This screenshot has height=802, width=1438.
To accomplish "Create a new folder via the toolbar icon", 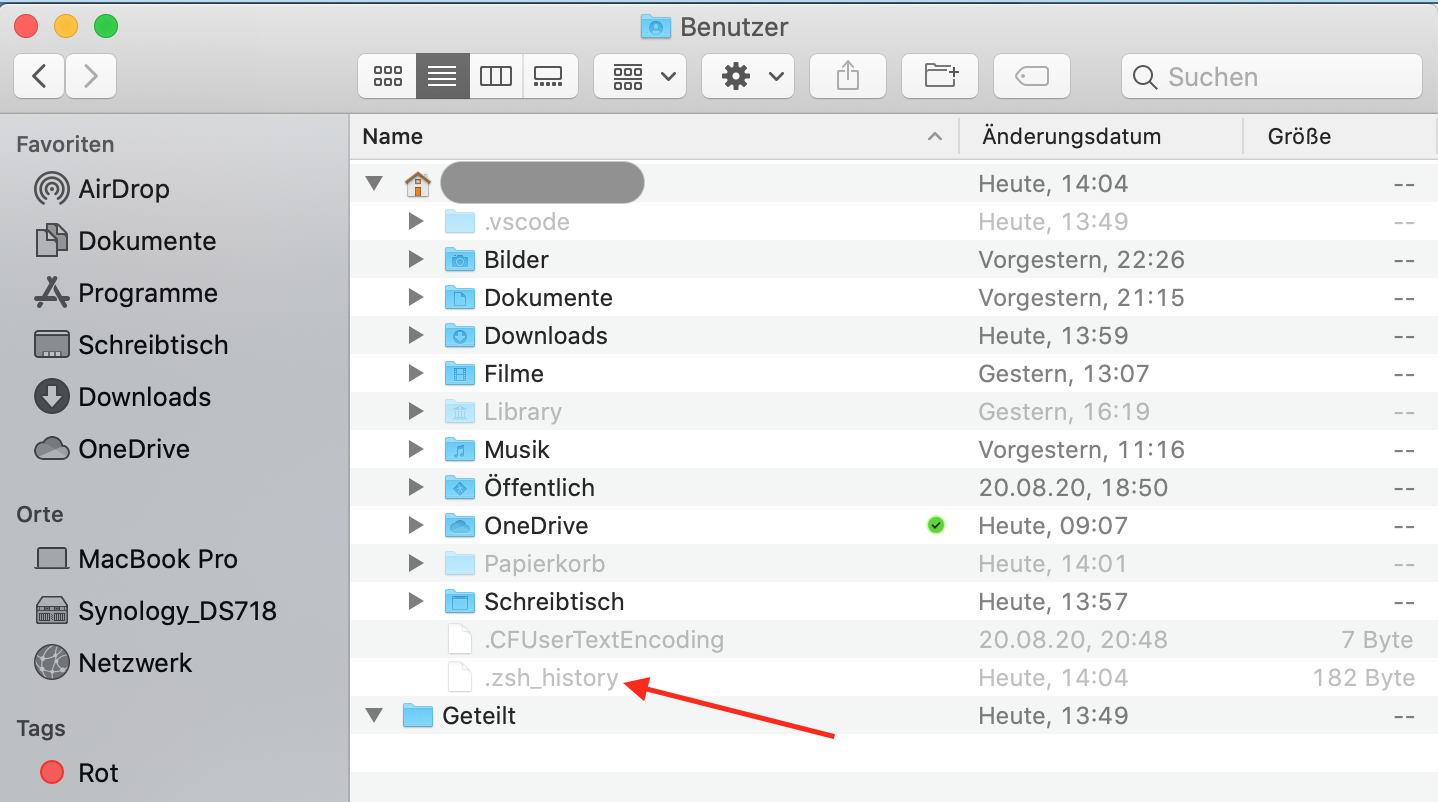I will coord(939,76).
